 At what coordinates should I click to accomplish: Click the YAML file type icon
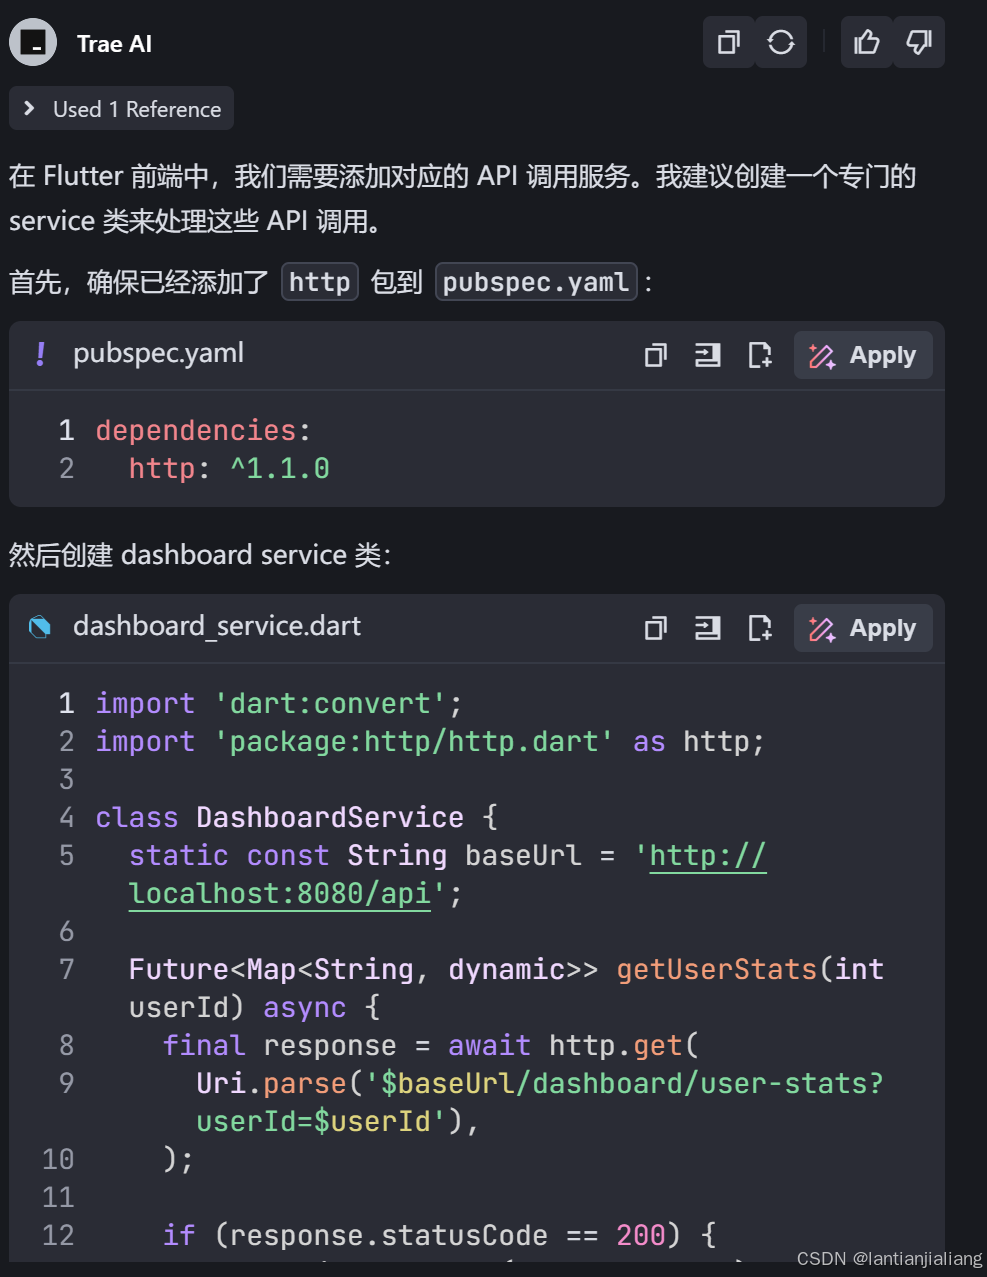tap(40, 354)
